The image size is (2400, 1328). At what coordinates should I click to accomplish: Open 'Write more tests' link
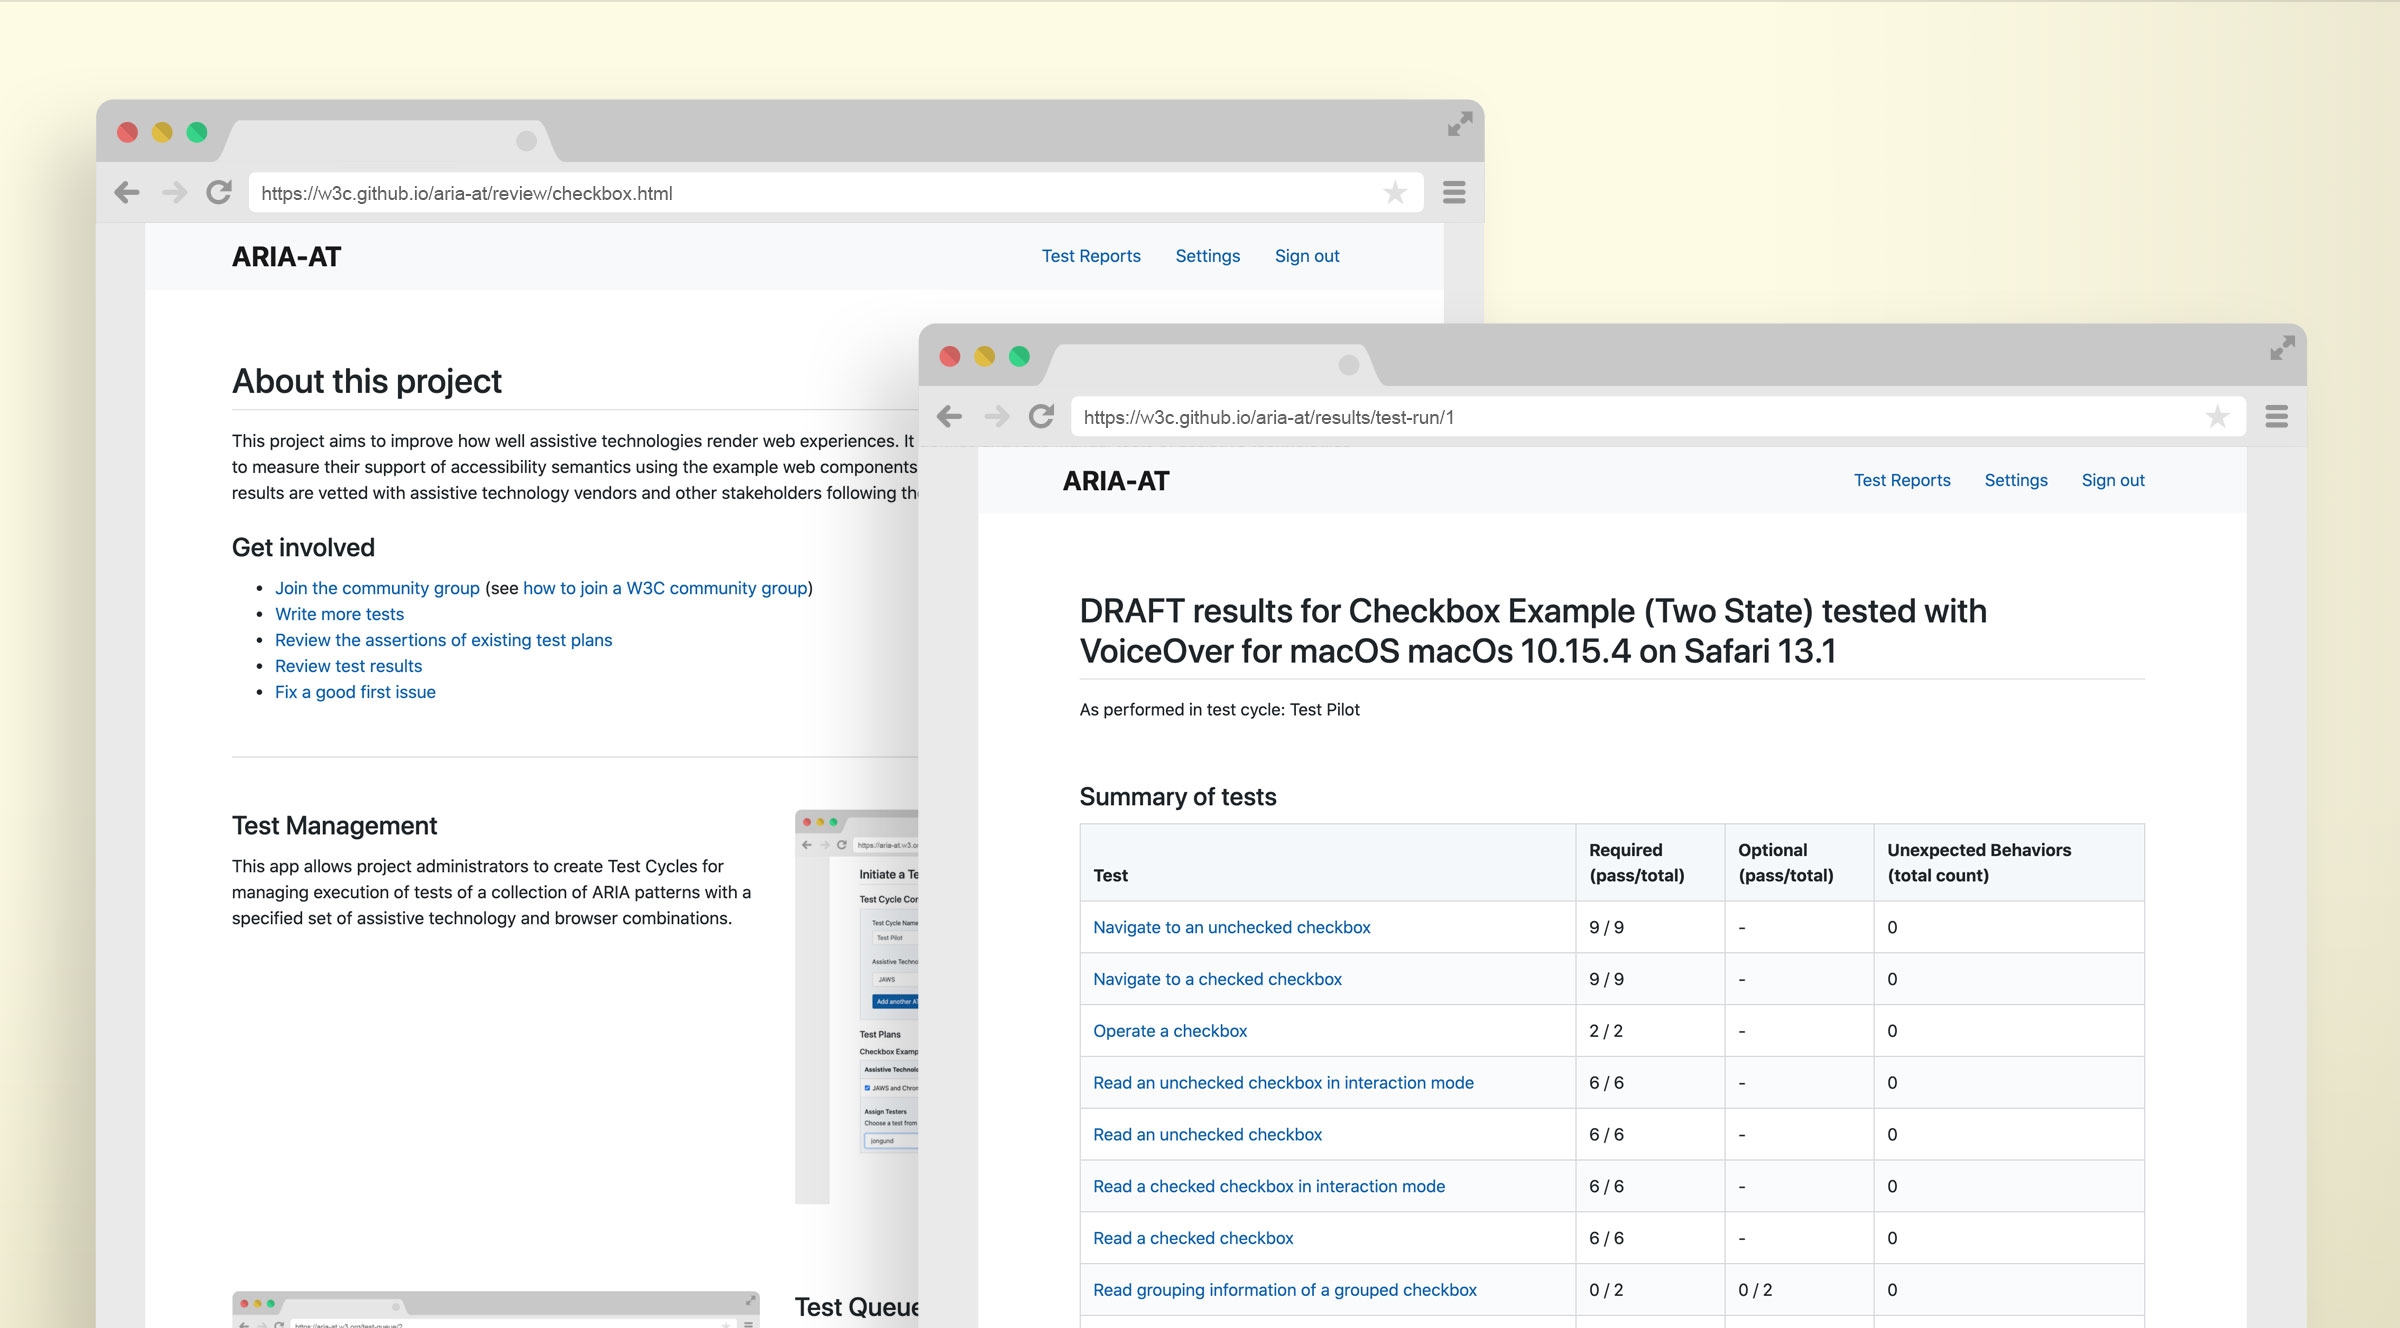click(x=339, y=614)
